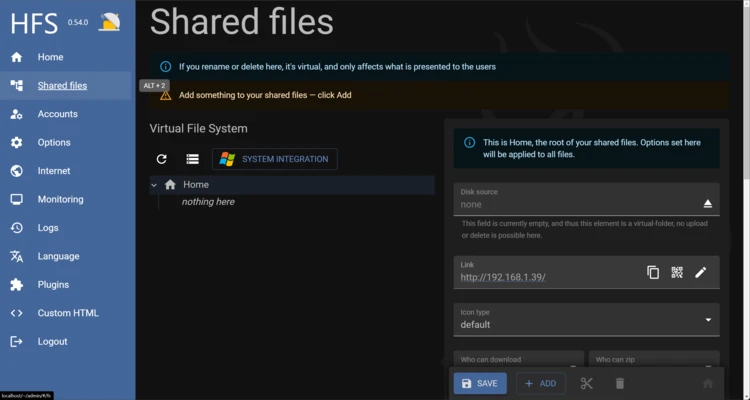750x400 pixels.
Task: Click the Virtual File System heading
Action: 199,129
